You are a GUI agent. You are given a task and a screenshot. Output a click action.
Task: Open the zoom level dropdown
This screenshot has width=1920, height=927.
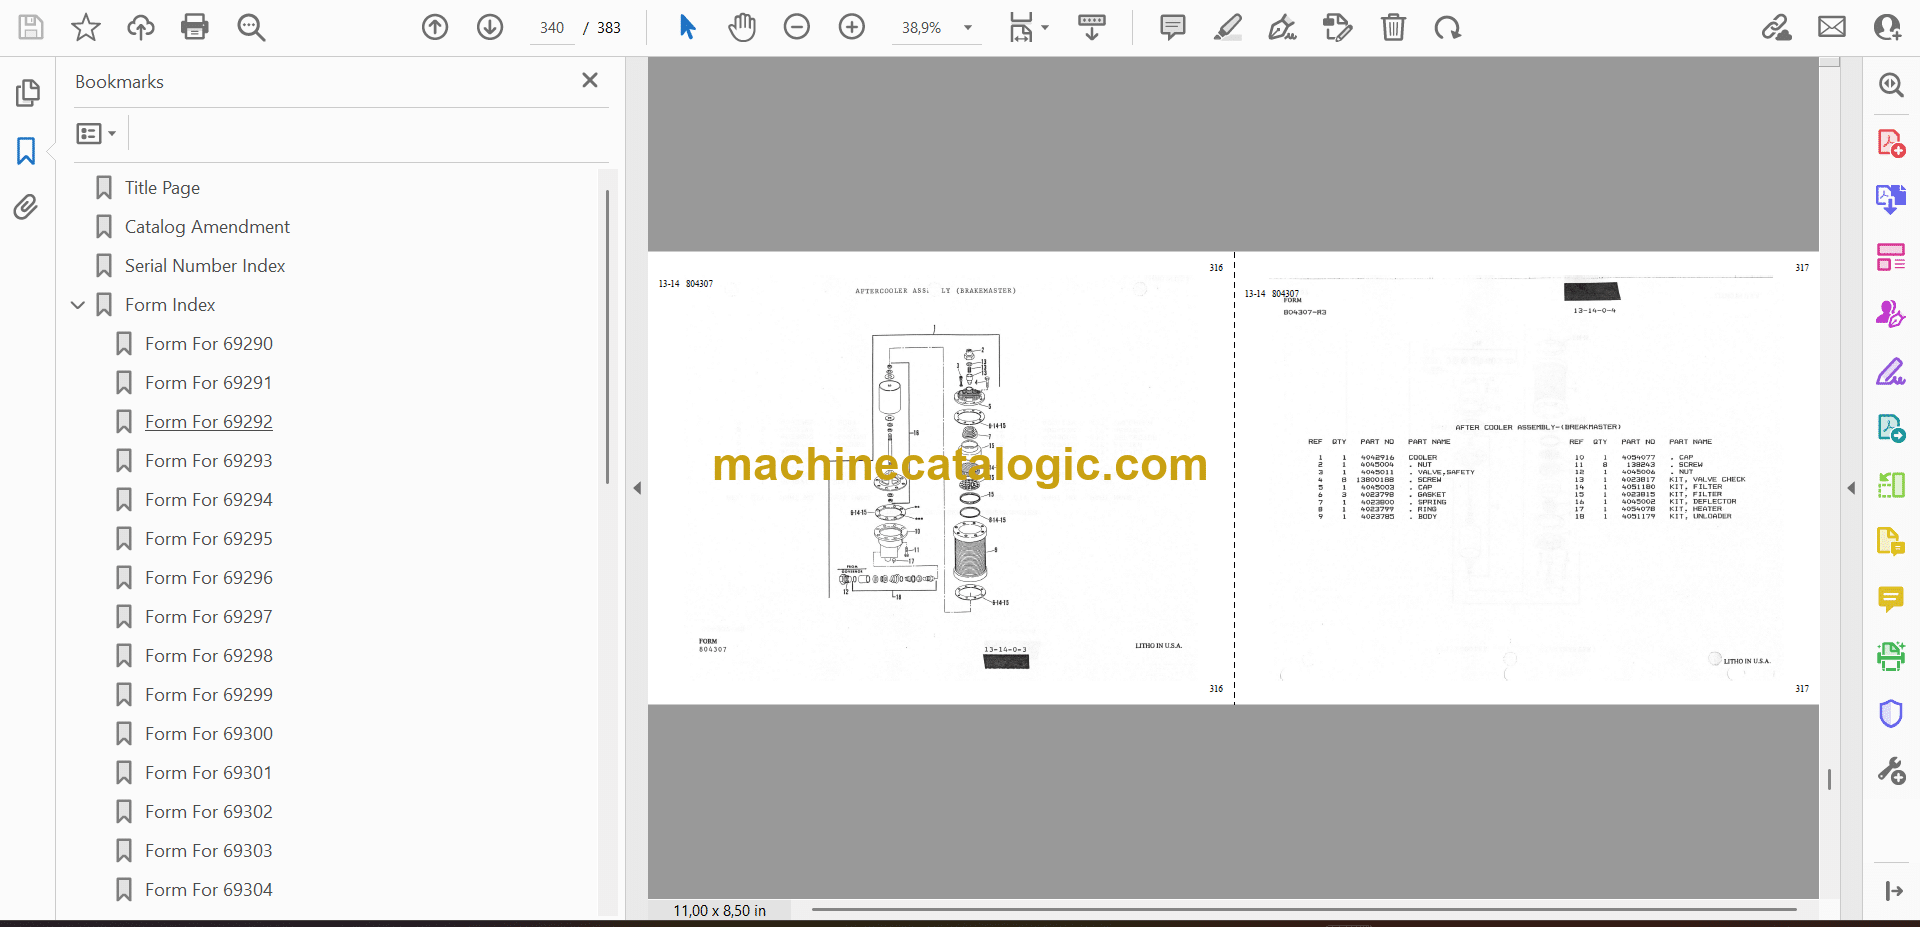[x=967, y=28]
